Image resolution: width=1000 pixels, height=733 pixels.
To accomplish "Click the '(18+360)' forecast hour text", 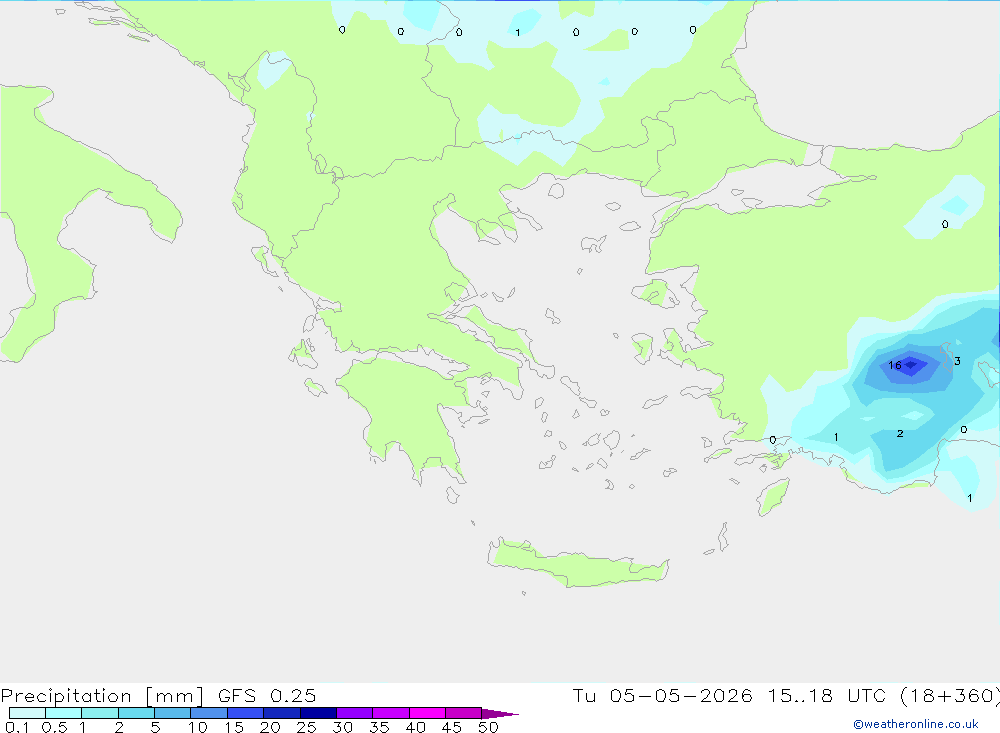I will pyautogui.click(x=950, y=695).
